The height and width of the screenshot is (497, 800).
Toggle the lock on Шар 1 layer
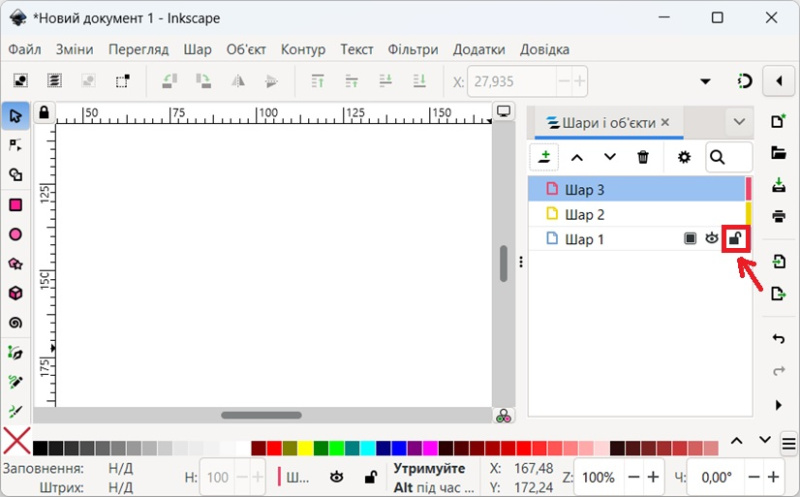coord(736,239)
